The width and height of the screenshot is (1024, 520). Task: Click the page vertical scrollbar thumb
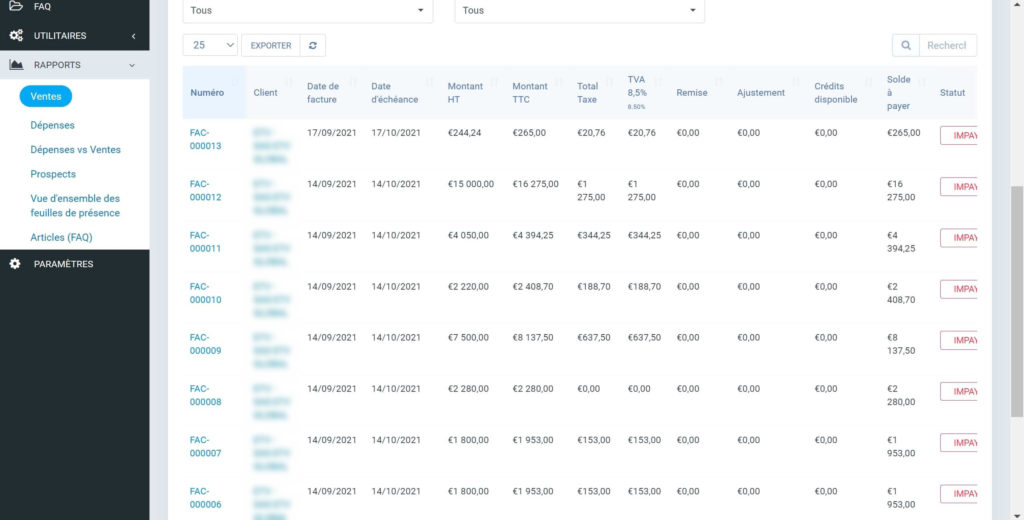click(x=1017, y=301)
